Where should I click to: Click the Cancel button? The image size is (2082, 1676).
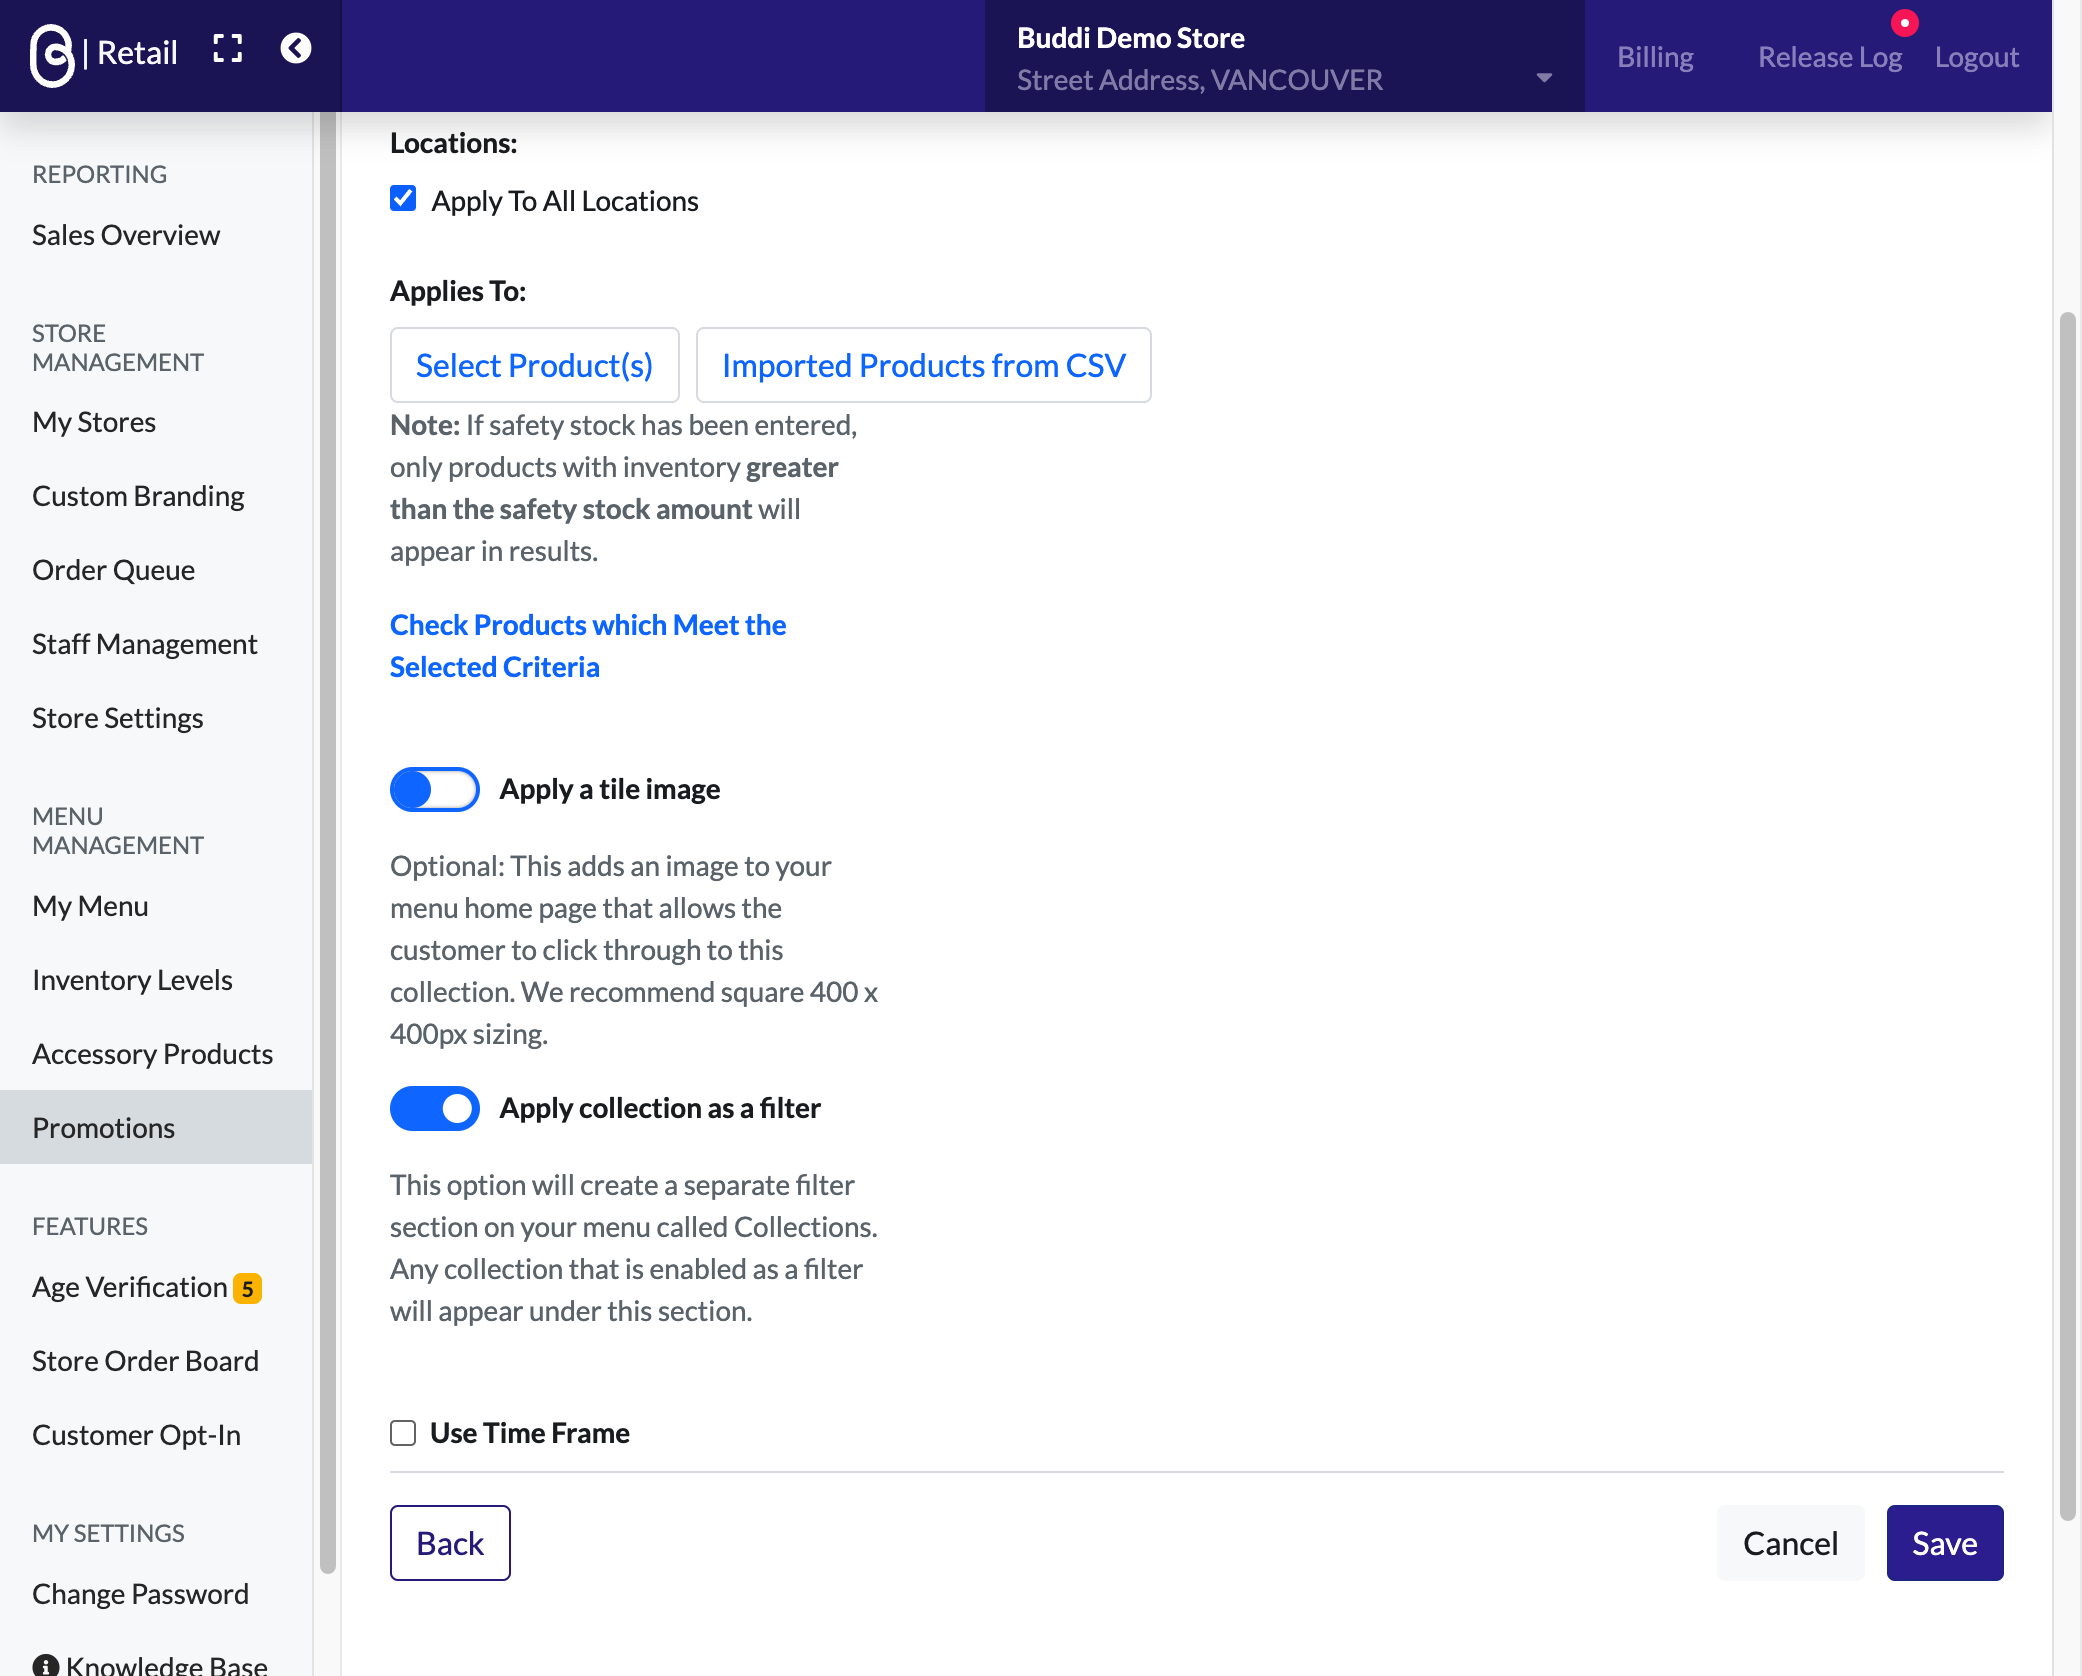pyautogui.click(x=1790, y=1543)
